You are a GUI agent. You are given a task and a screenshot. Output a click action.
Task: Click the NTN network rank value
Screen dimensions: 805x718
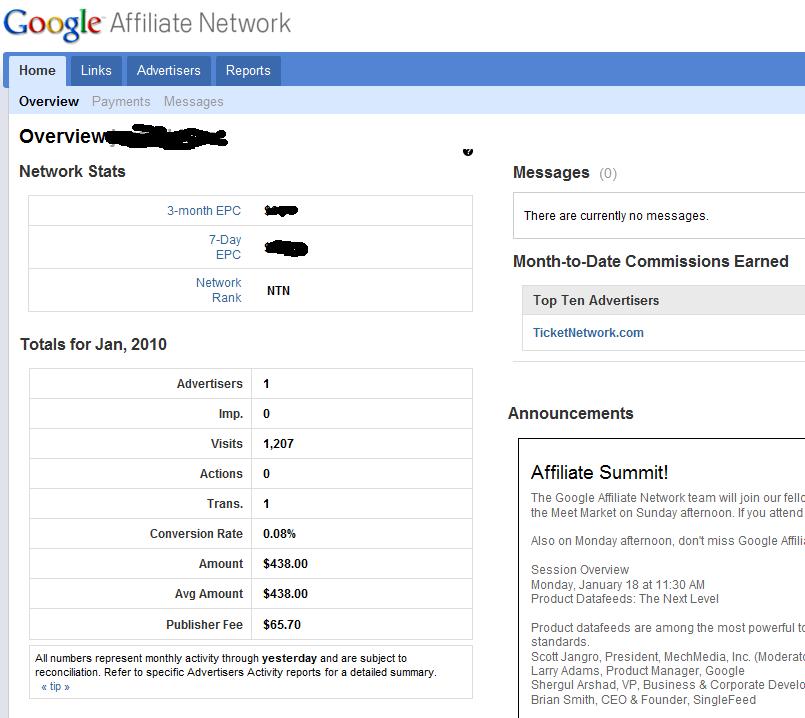coord(278,290)
